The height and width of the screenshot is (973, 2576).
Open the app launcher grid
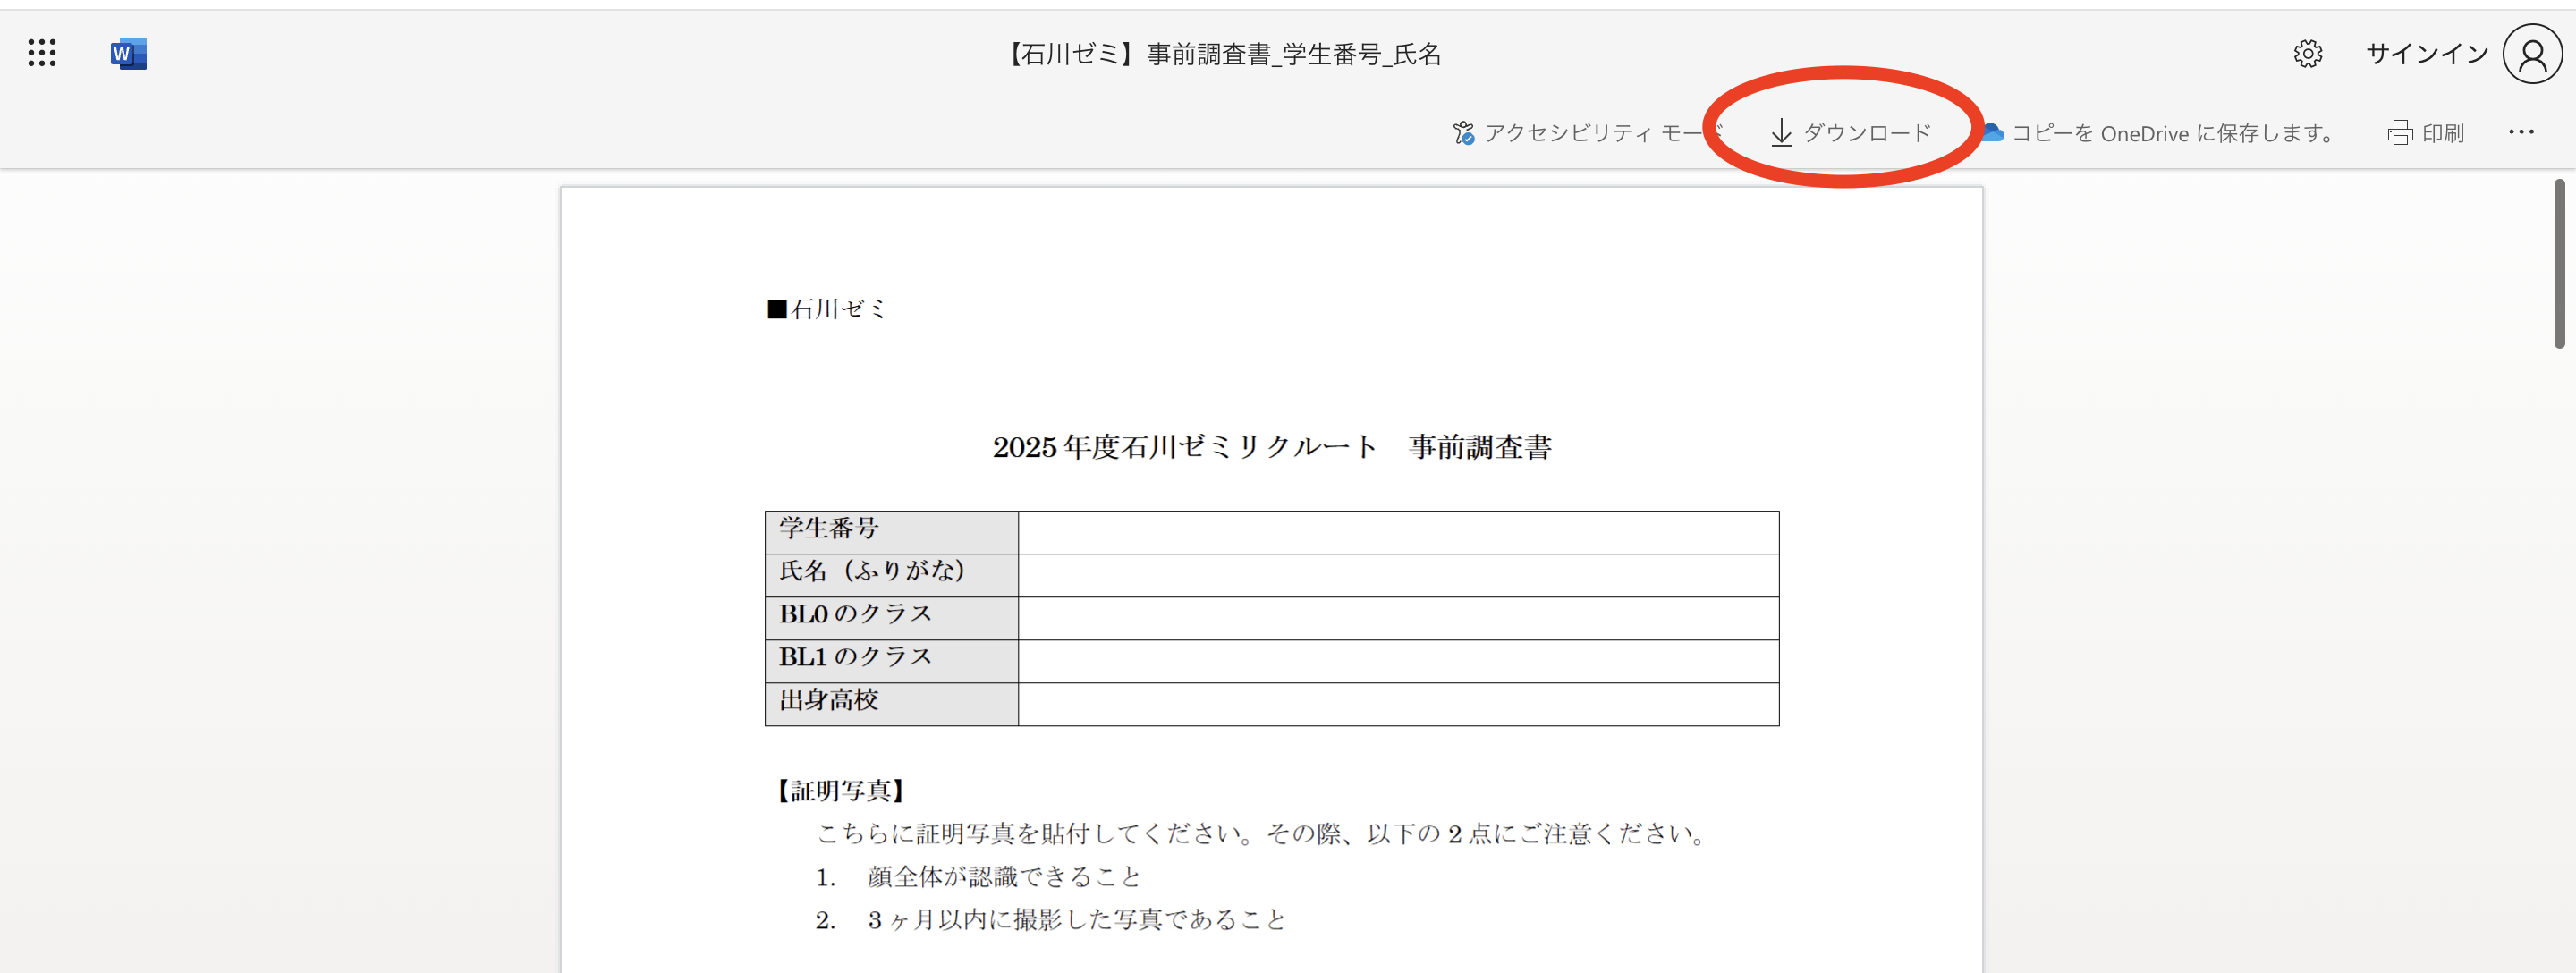42,53
